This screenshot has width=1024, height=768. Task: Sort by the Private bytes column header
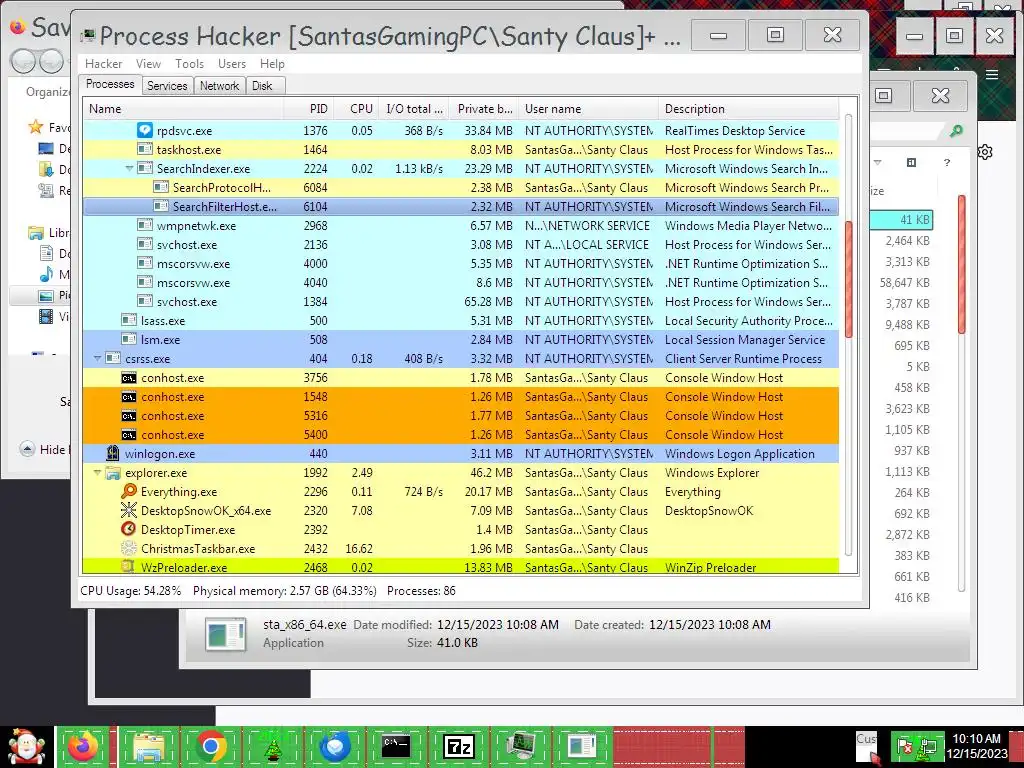pyautogui.click(x=483, y=109)
